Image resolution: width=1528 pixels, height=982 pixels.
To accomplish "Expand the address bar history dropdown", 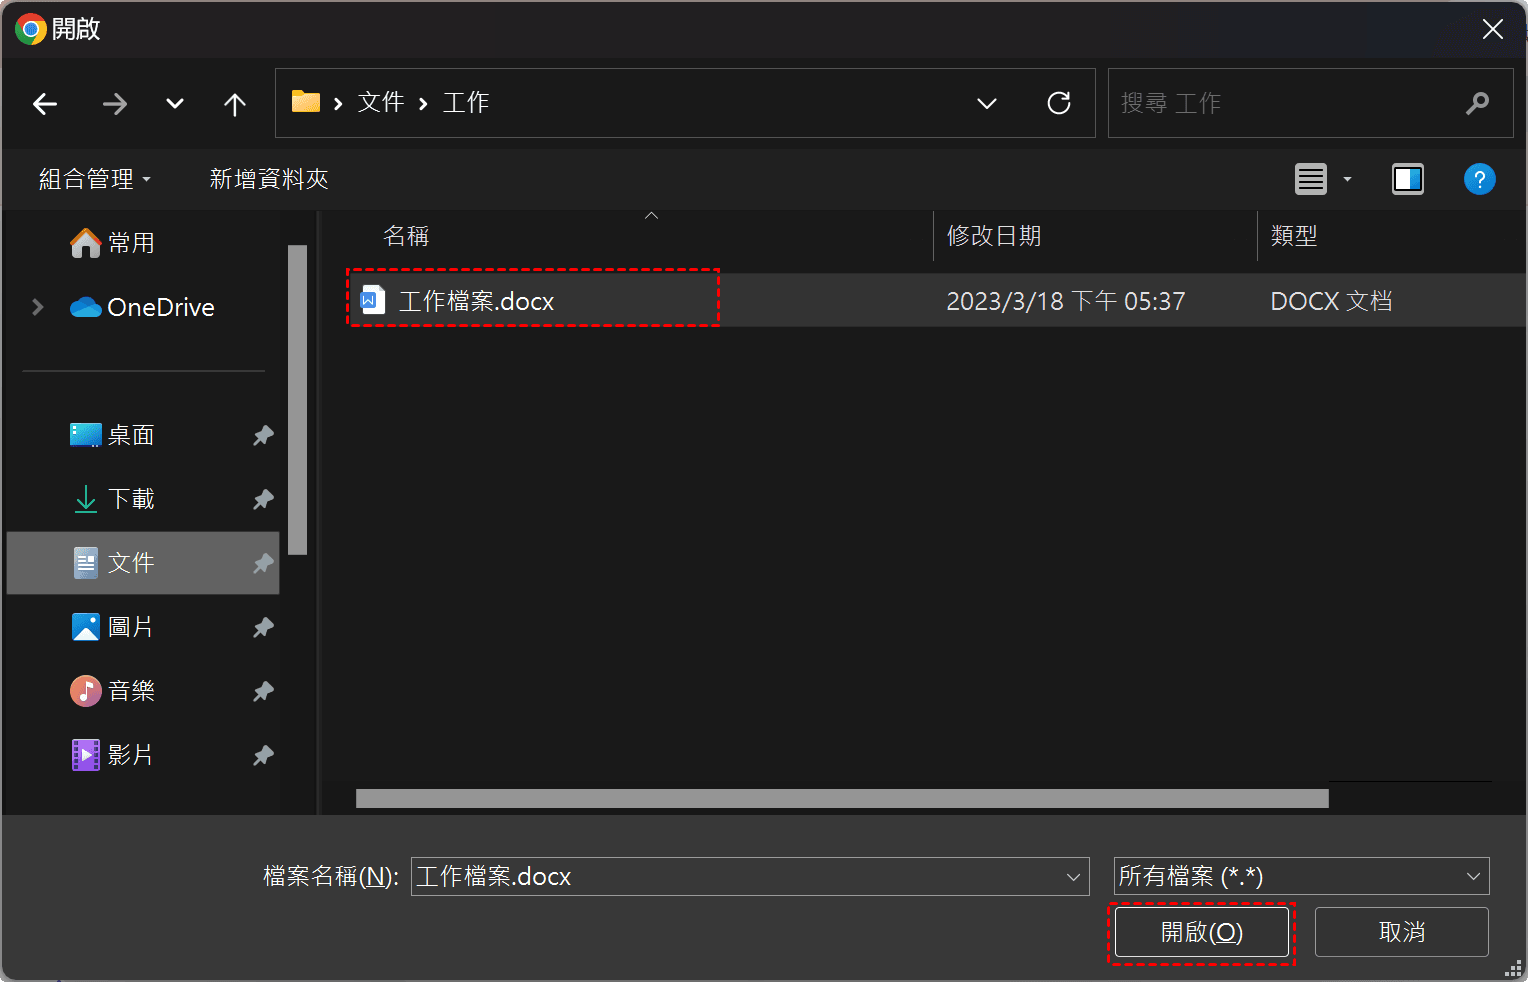I will coord(987,104).
